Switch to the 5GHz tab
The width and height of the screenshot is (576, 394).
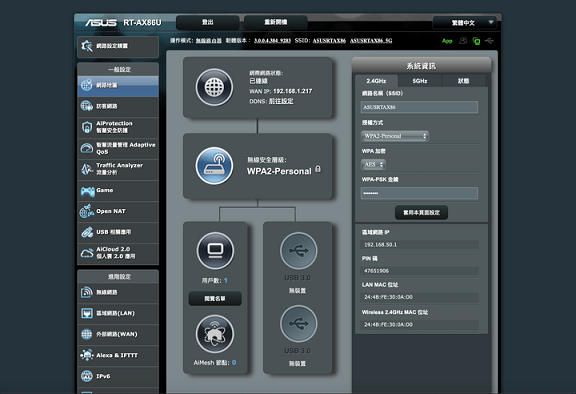click(x=420, y=81)
